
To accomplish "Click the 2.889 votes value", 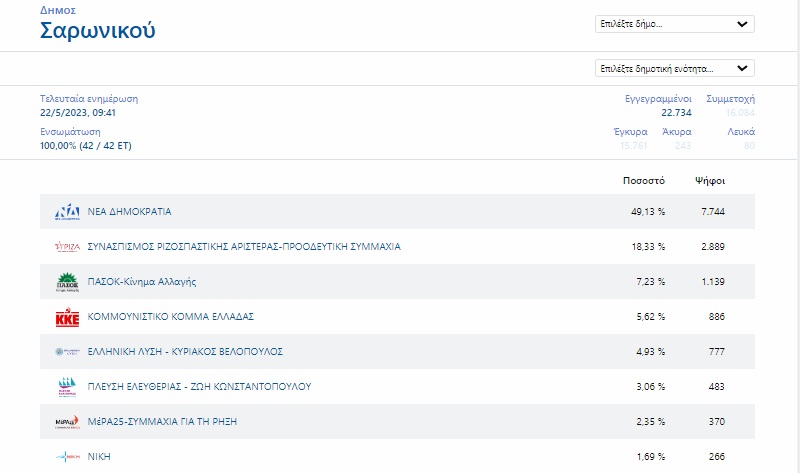I will (x=713, y=247).
